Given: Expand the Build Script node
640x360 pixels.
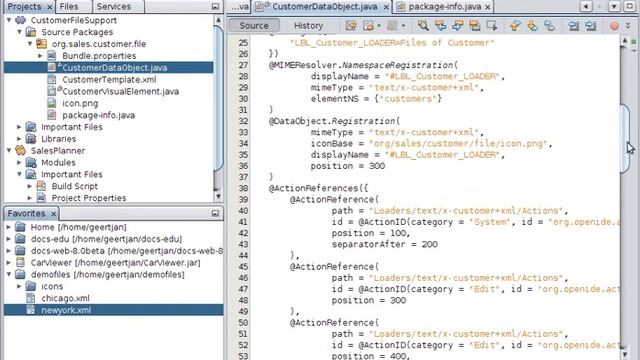Looking at the screenshot, I should (30, 186).
